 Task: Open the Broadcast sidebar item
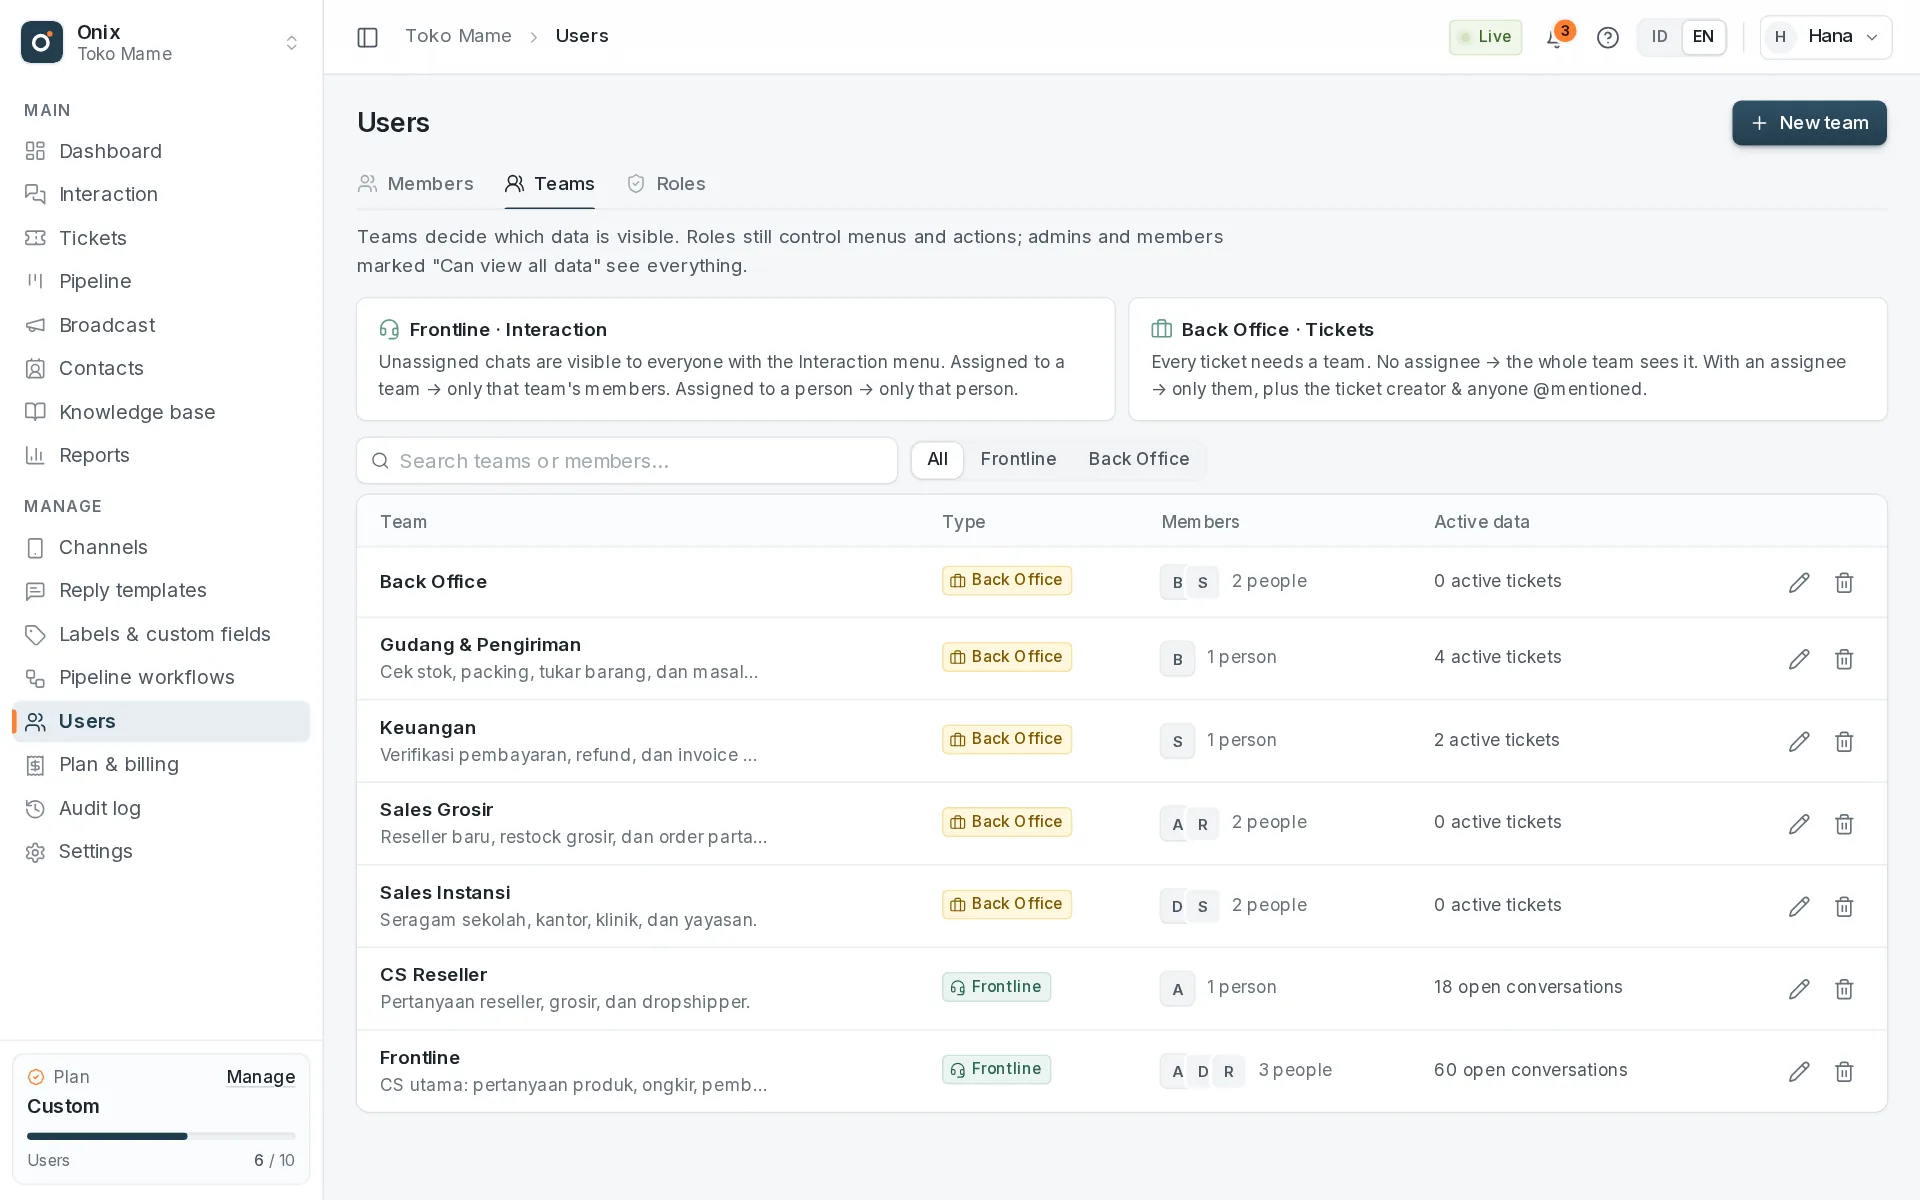pyautogui.click(x=161, y=325)
